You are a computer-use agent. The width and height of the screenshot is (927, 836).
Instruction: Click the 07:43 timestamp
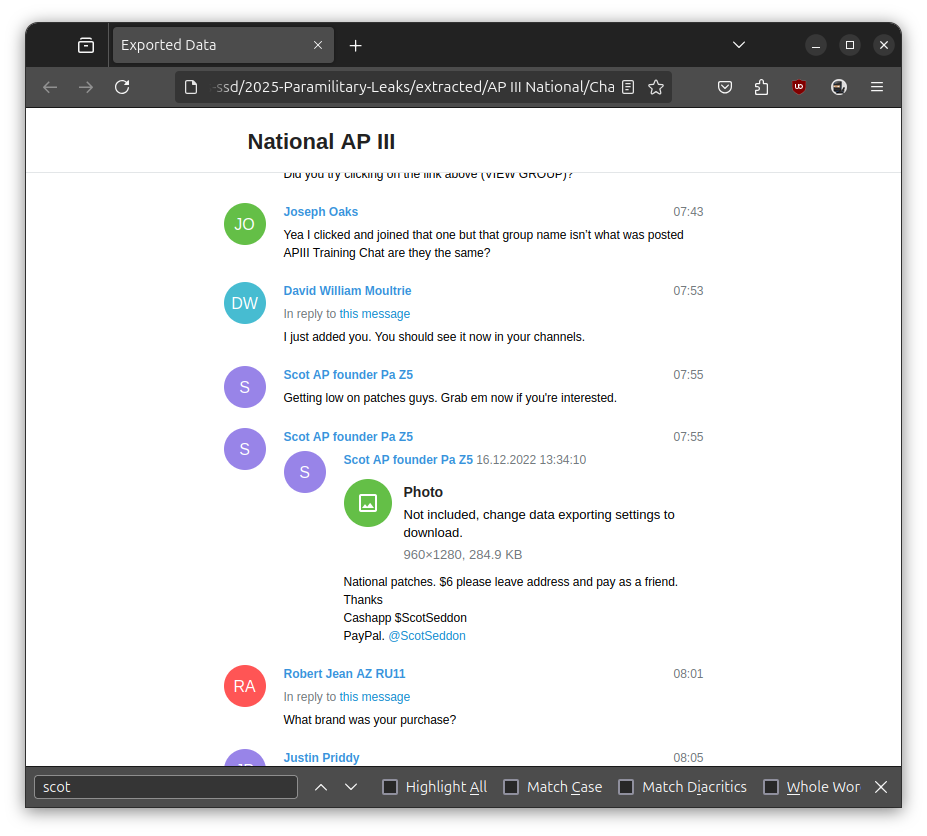pyautogui.click(x=688, y=212)
